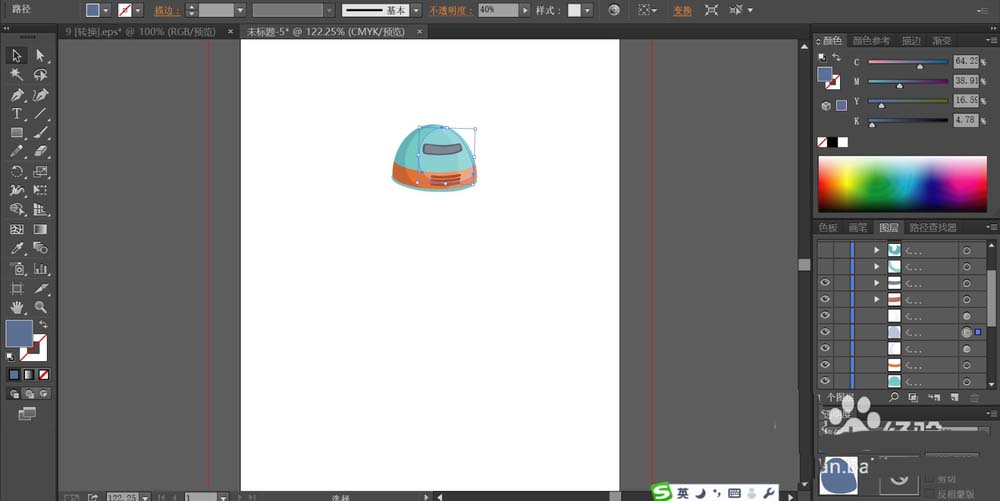The width and height of the screenshot is (1000, 501).
Task: Hide the gray stripes group layer
Action: 825,283
